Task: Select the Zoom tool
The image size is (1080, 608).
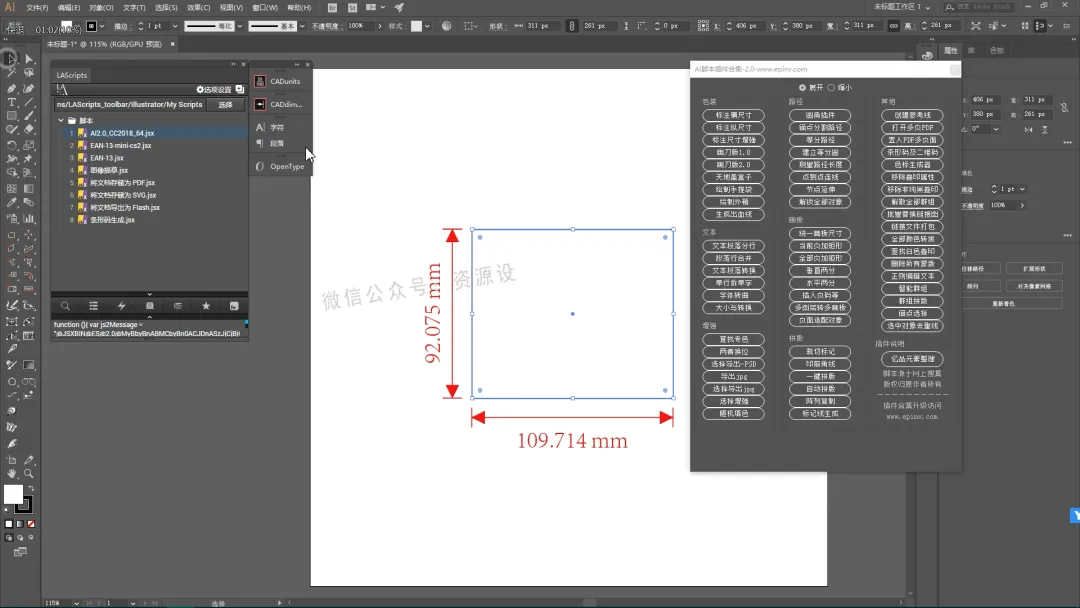Action: (x=29, y=474)
